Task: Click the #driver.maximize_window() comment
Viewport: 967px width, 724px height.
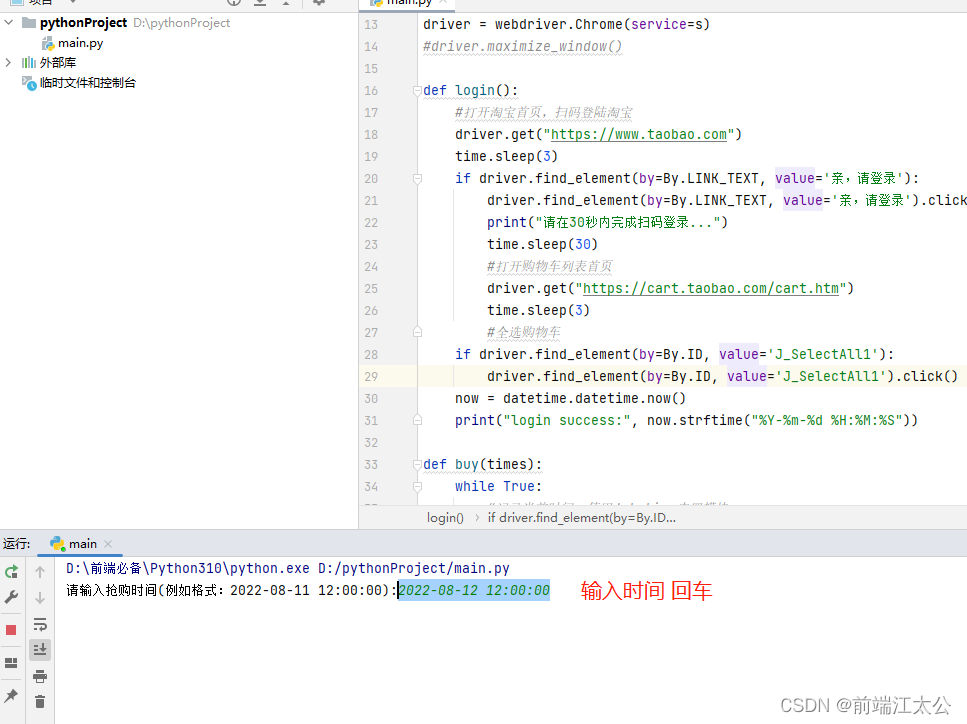Action: tap(522, 47)
